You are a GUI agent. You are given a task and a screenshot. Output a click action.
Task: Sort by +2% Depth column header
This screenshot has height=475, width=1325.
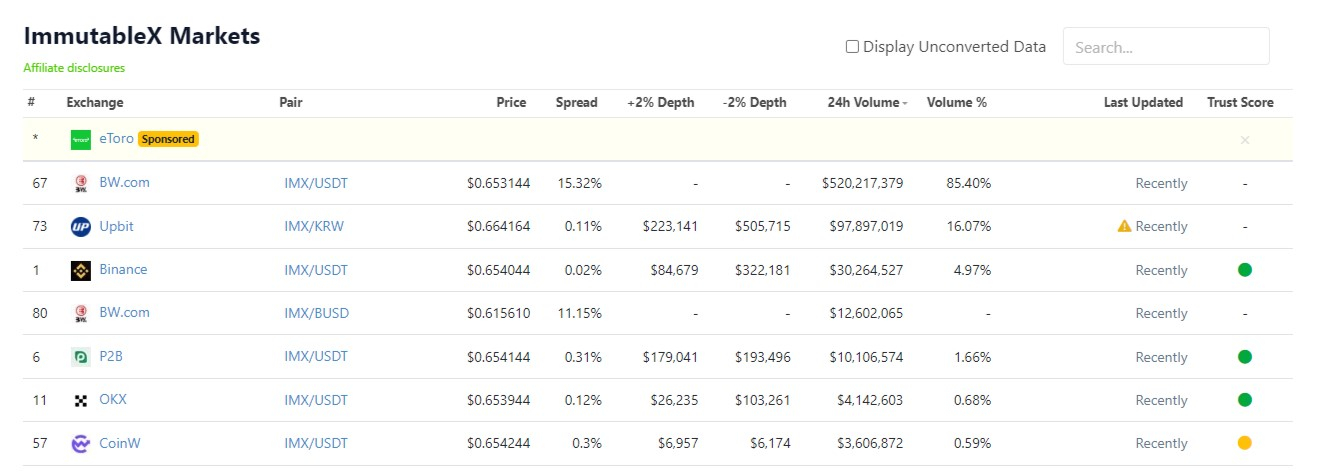[x=661, y=102]
